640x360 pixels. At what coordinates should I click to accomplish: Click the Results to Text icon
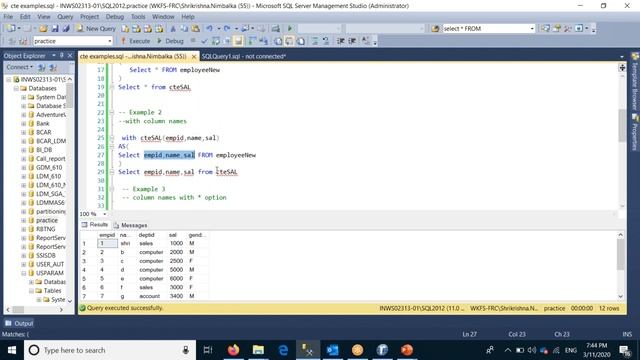tap(278, 41)
